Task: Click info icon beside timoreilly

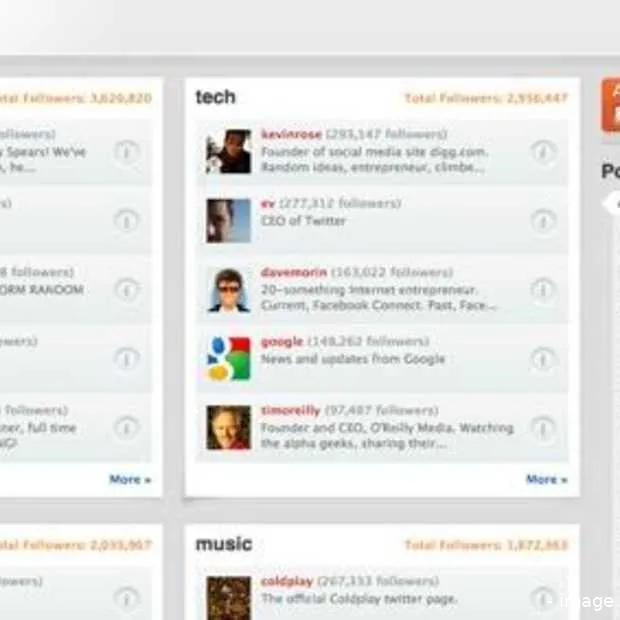Action: pyautogui.click(x=542, y=428)
